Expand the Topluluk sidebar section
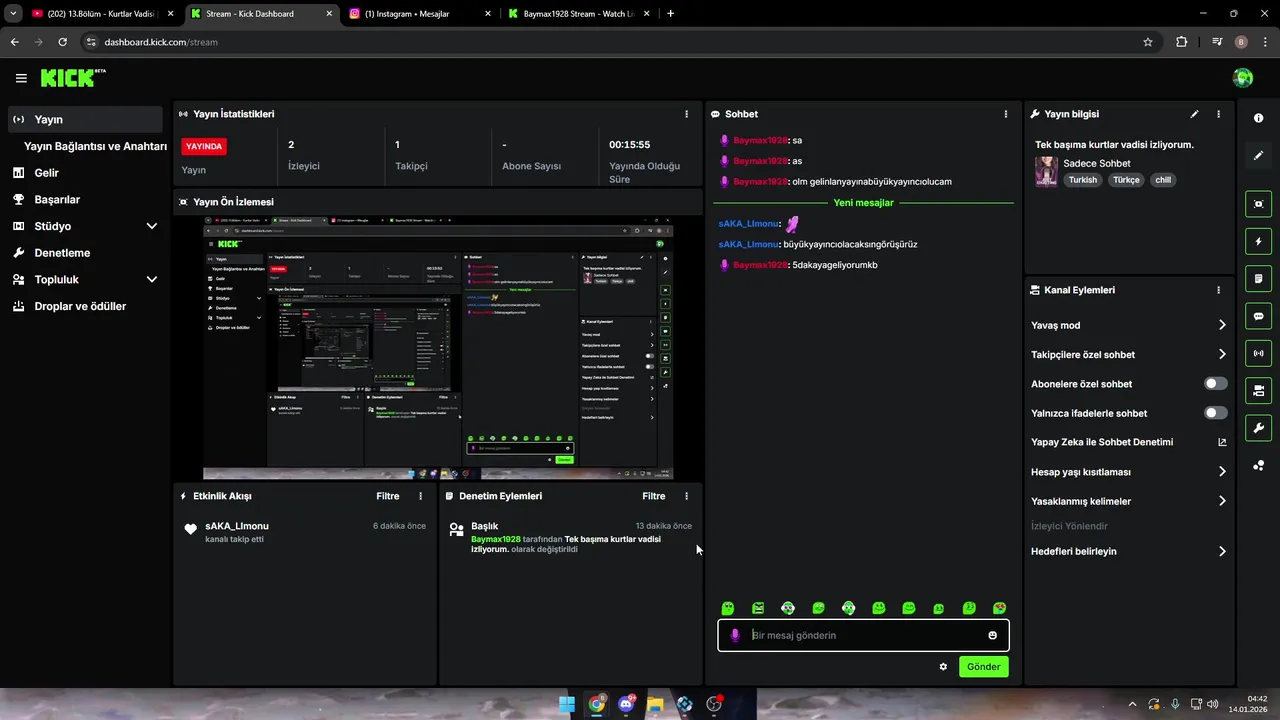This screenshot has height=720, width=1280. pyautogui.click(x=151, y=280)
